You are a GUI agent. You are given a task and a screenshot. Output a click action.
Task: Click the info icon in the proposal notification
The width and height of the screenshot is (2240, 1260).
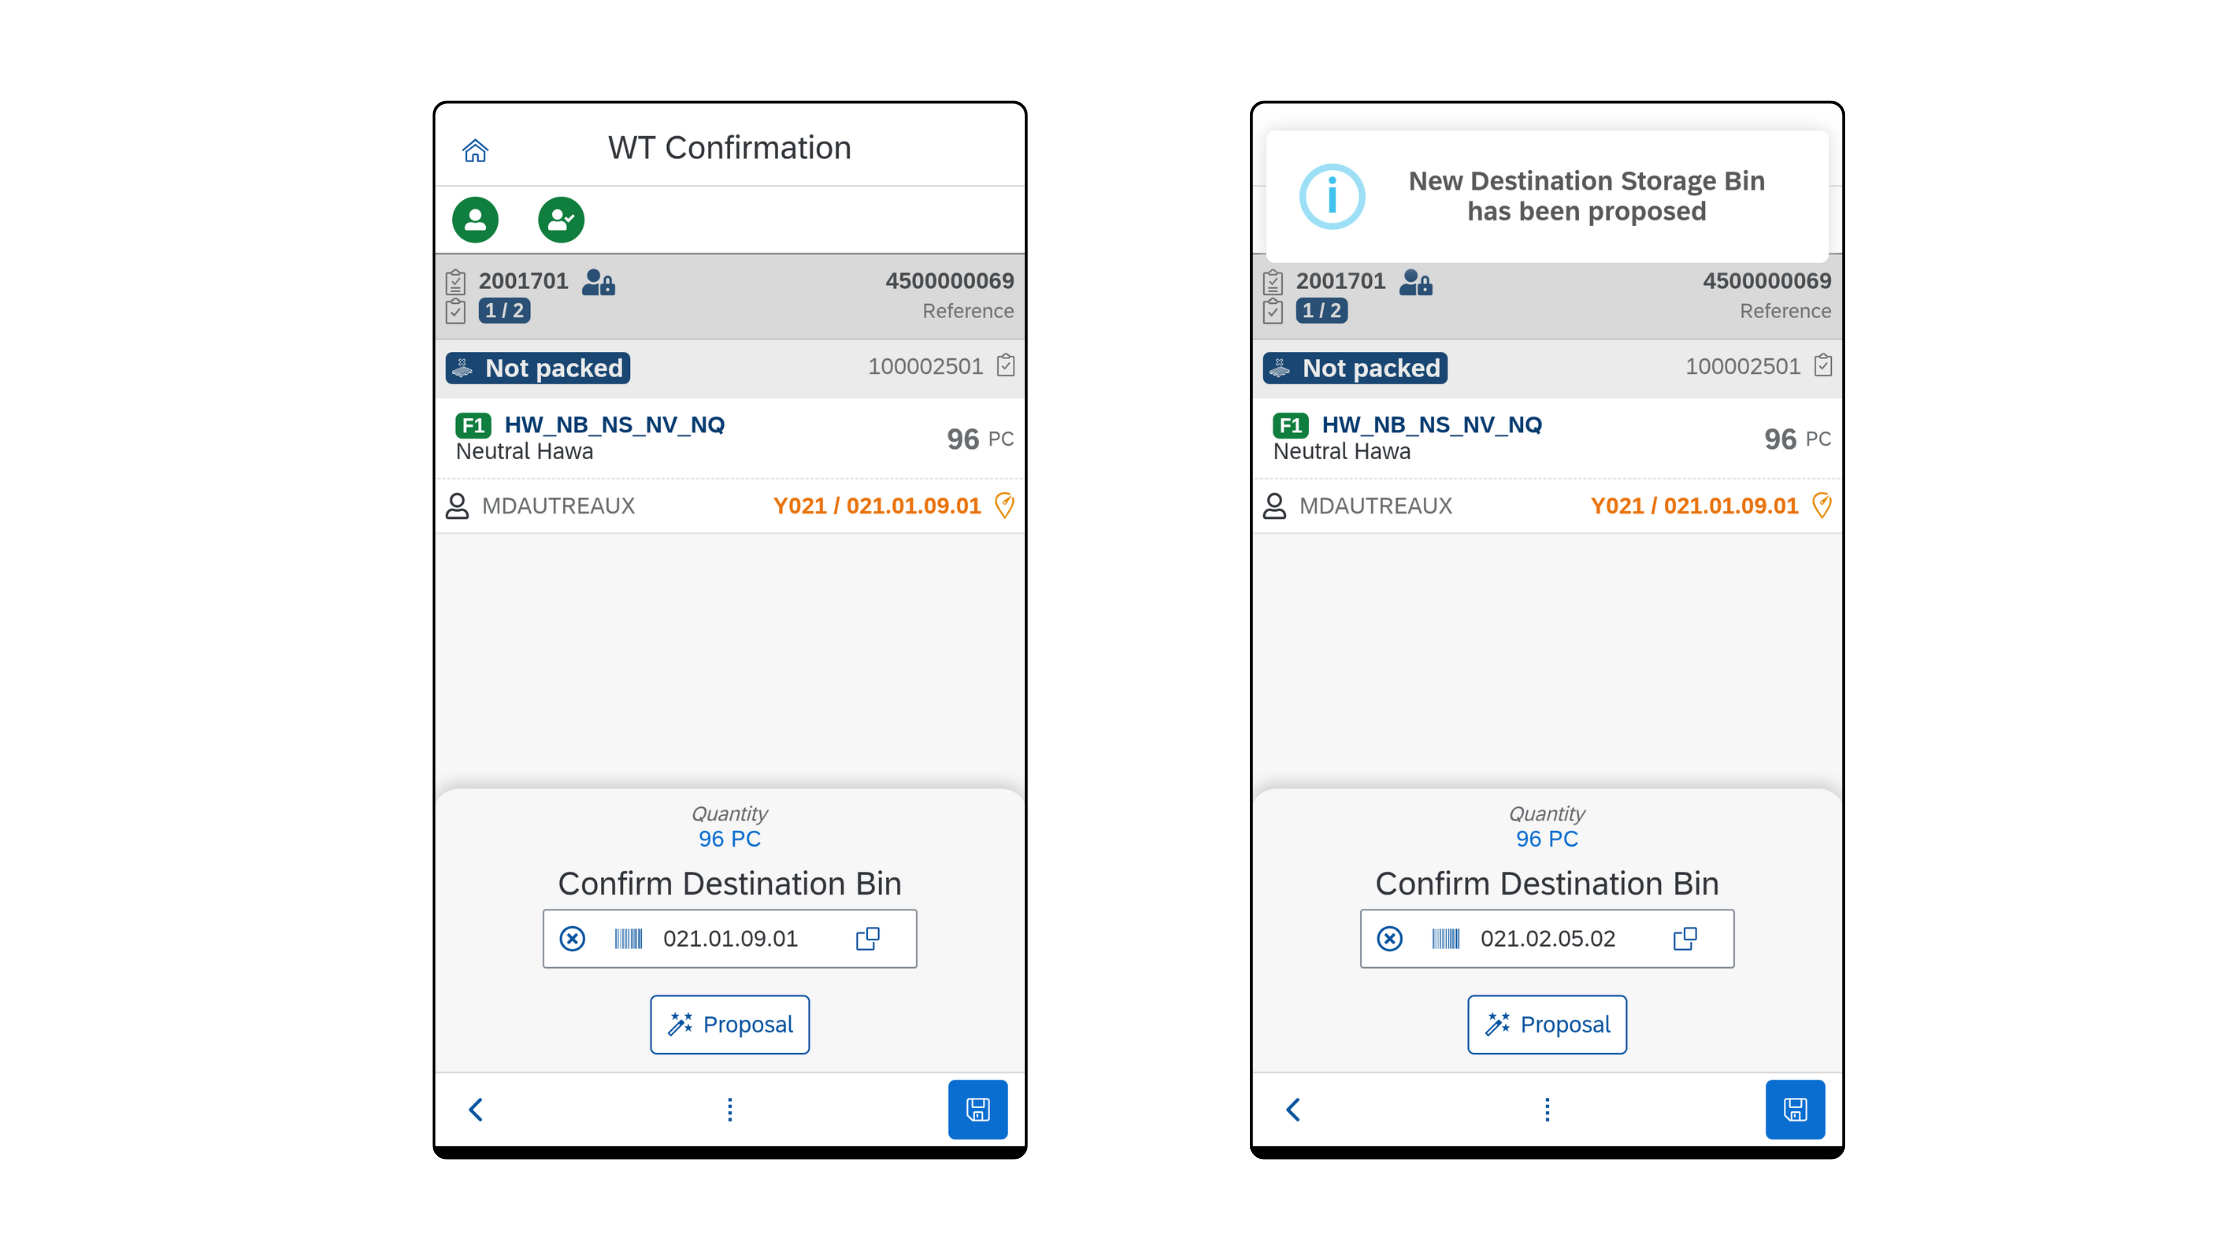pyautogui.click(x=1332, y=197)
